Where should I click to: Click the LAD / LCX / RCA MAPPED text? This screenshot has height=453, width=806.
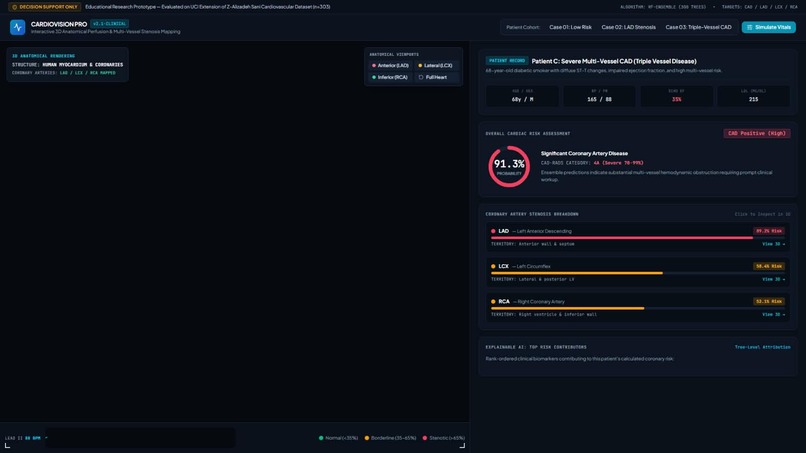coord(87,73)
